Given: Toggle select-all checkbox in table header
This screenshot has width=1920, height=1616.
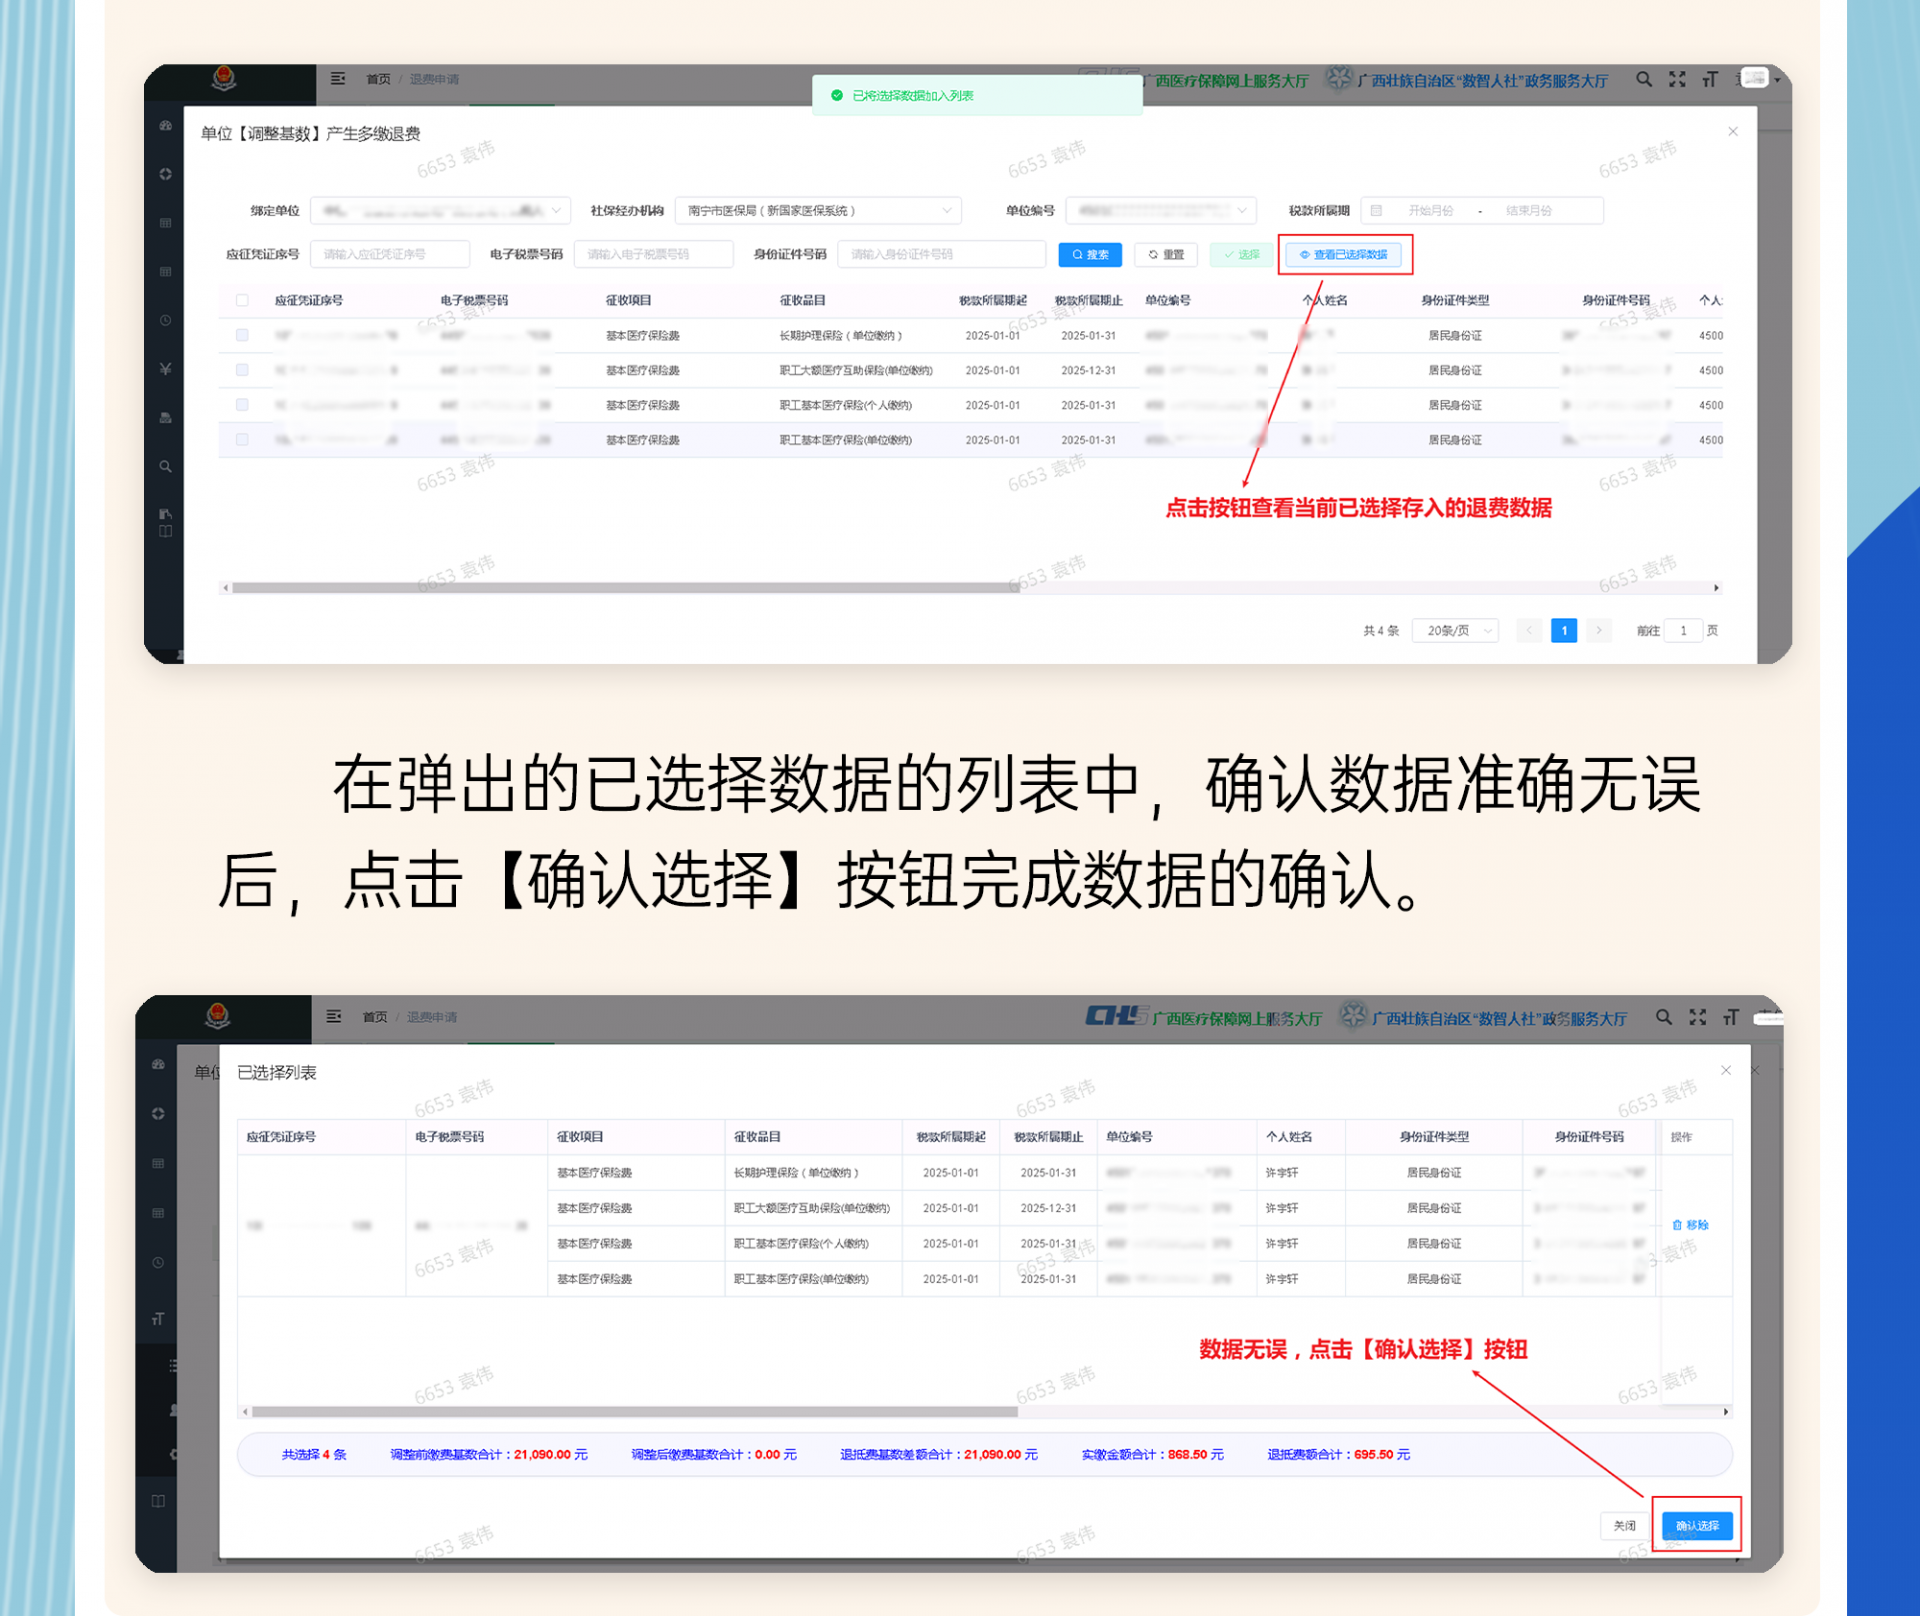Looking at the screenshot, I should [242, 300].
